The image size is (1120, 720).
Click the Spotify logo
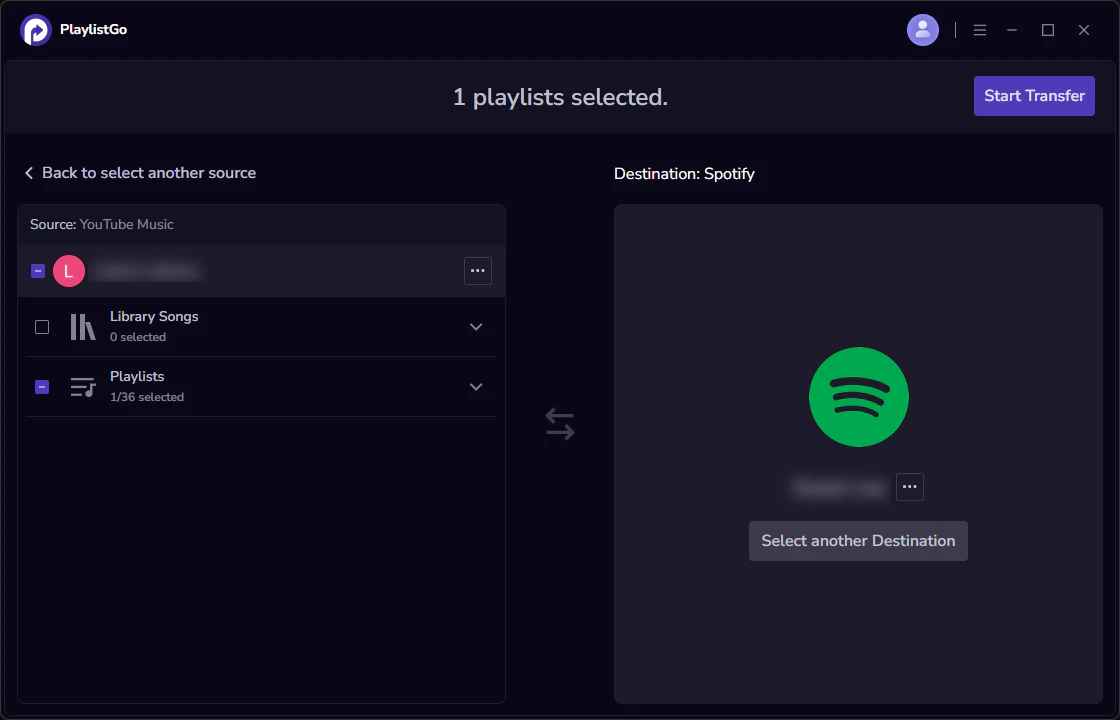point(859,397)
